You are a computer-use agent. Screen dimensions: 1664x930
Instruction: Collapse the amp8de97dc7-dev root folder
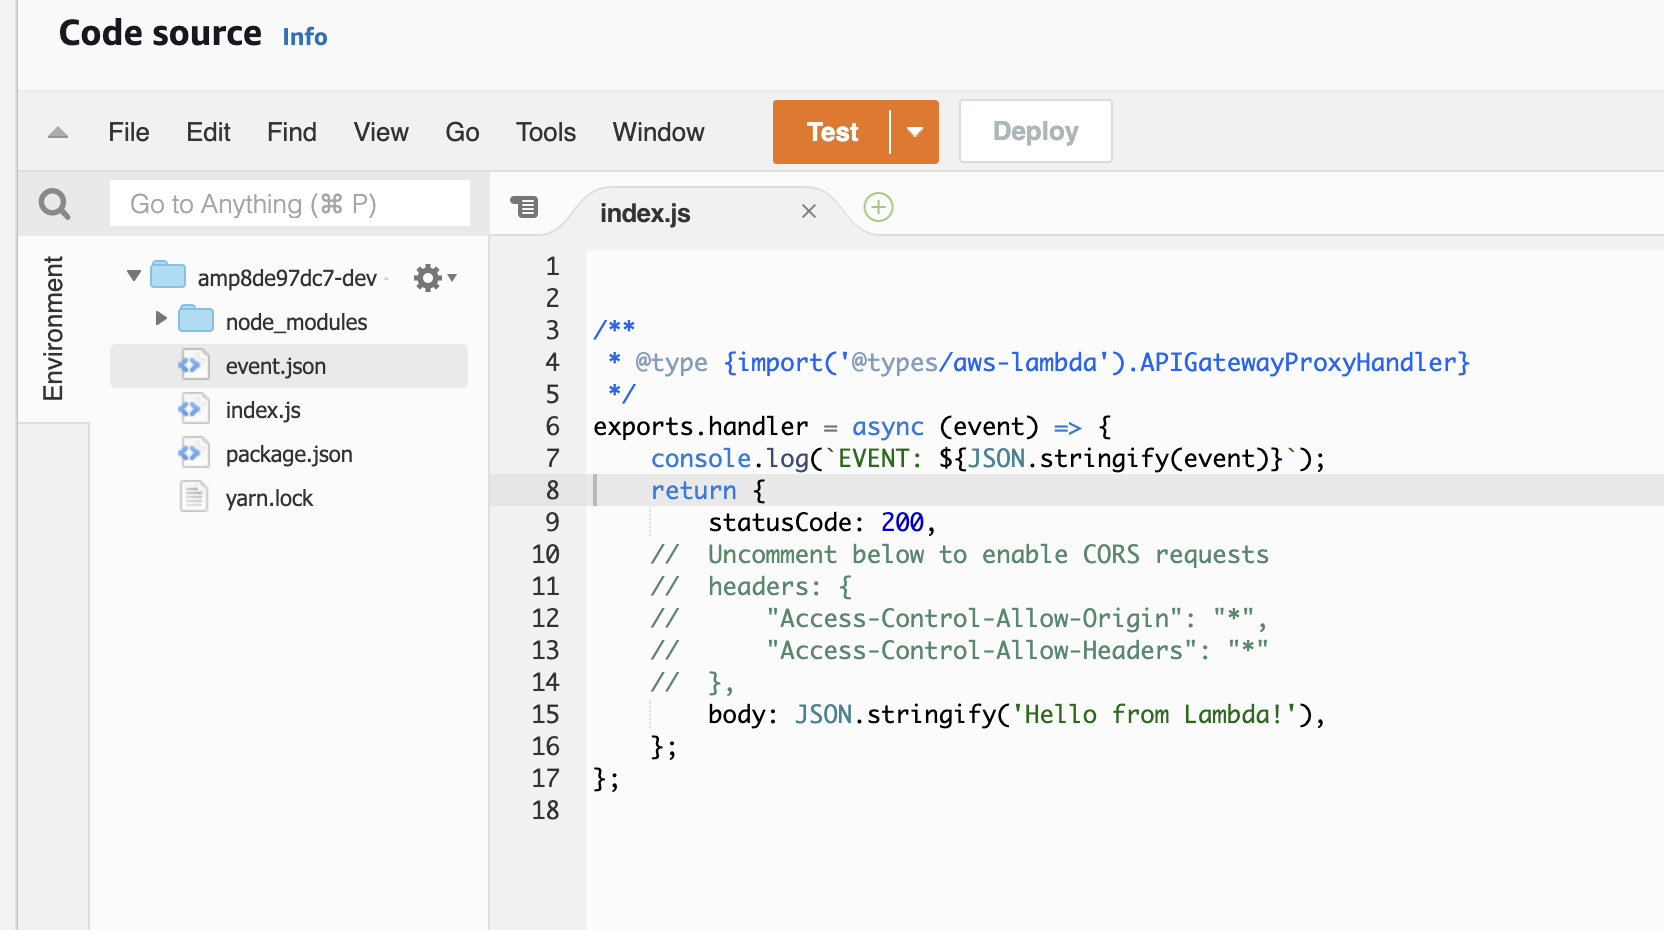[134, 275]
